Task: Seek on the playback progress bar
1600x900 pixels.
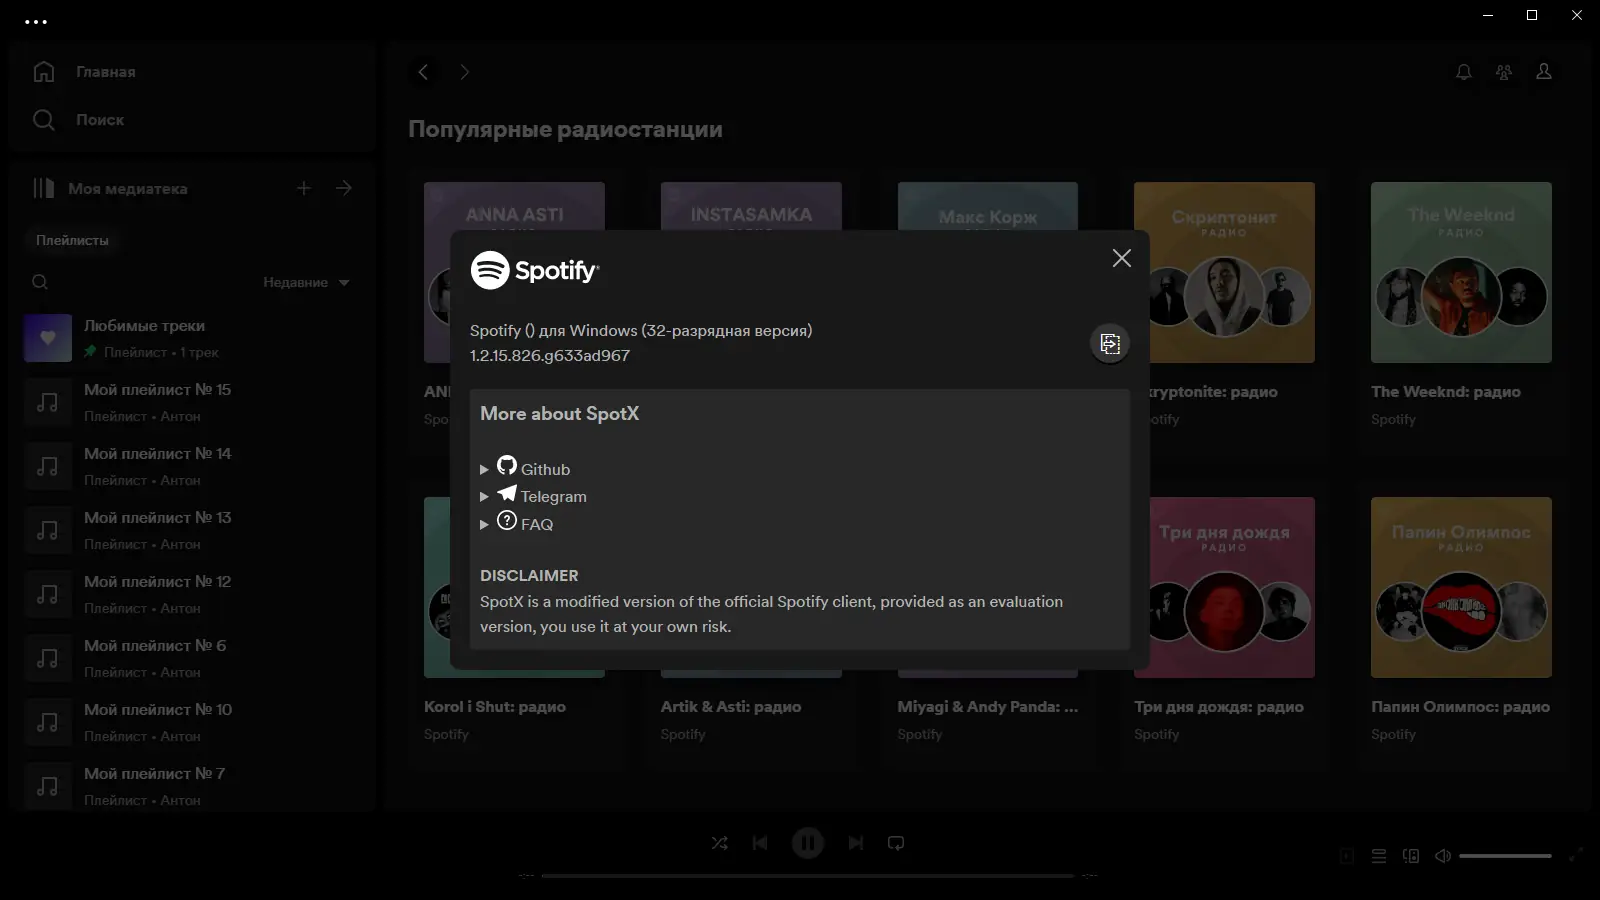Action: (x=808, y=876)
